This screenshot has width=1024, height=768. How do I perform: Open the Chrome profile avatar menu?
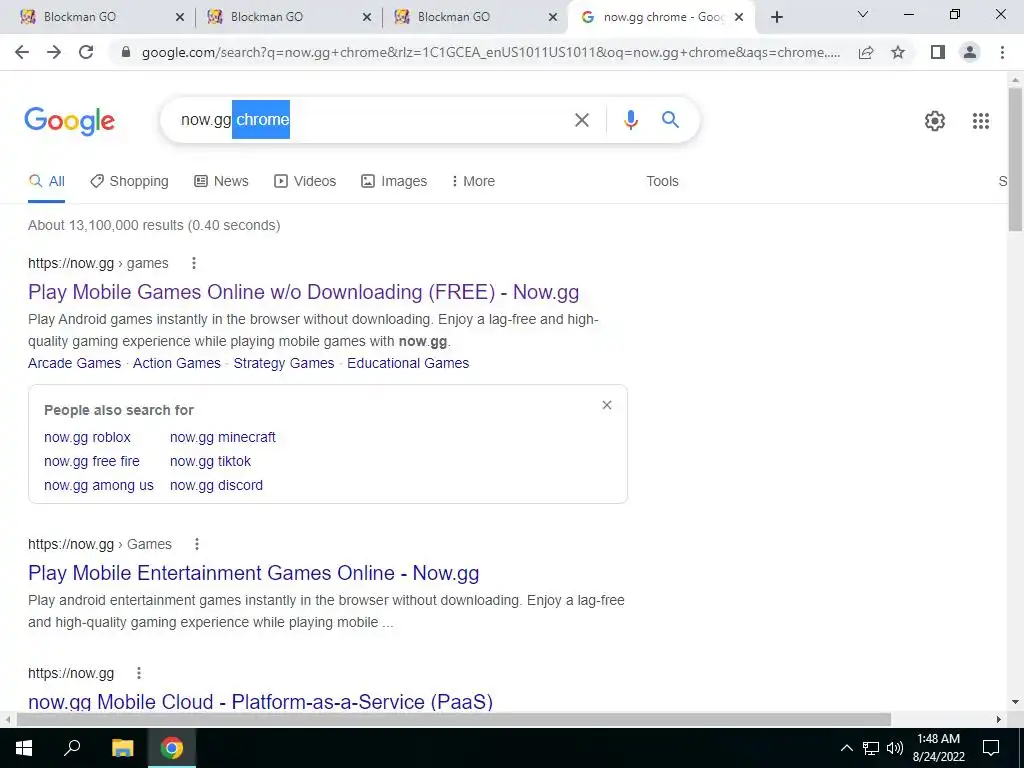click(x=970, y=52)
